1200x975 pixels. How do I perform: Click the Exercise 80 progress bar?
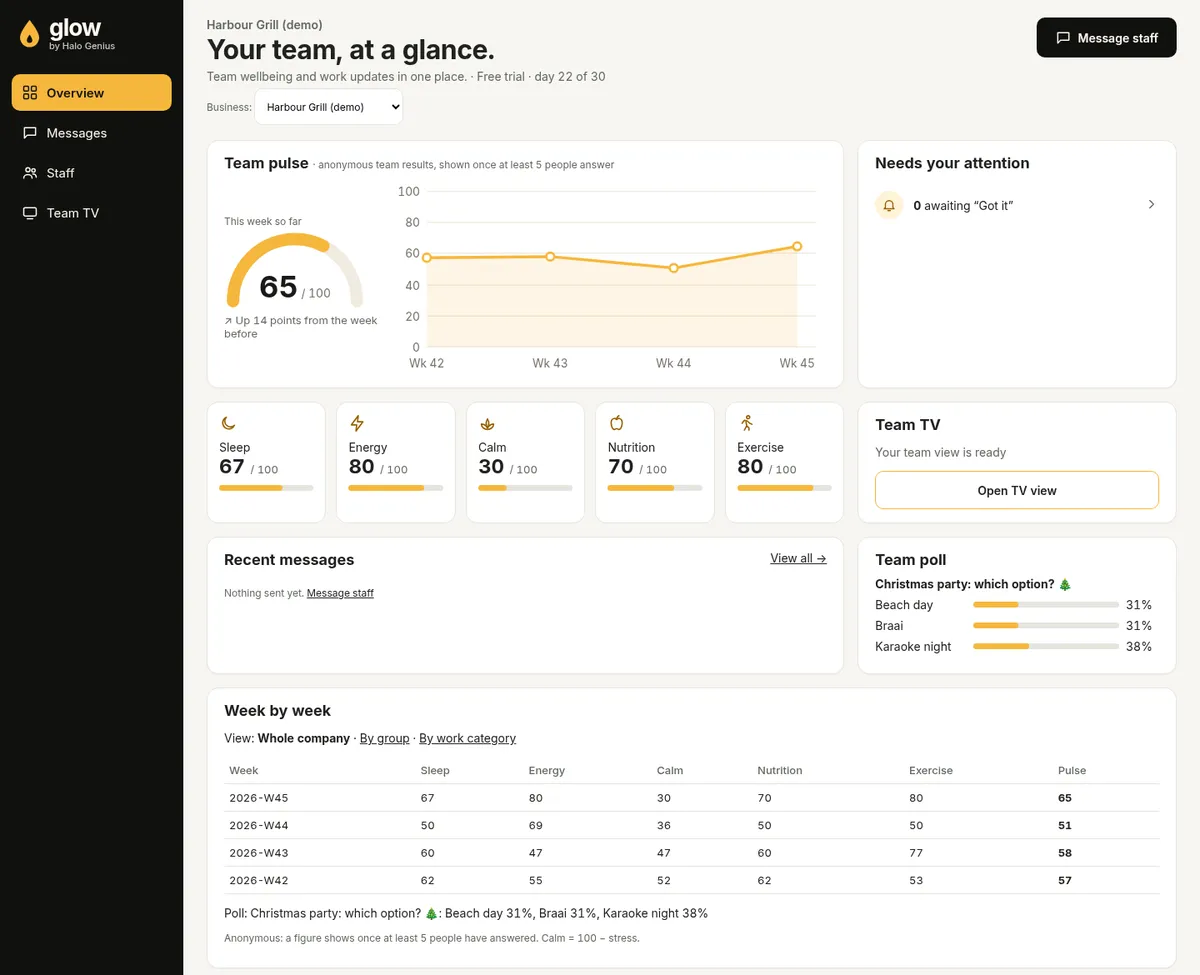[784, 488]
